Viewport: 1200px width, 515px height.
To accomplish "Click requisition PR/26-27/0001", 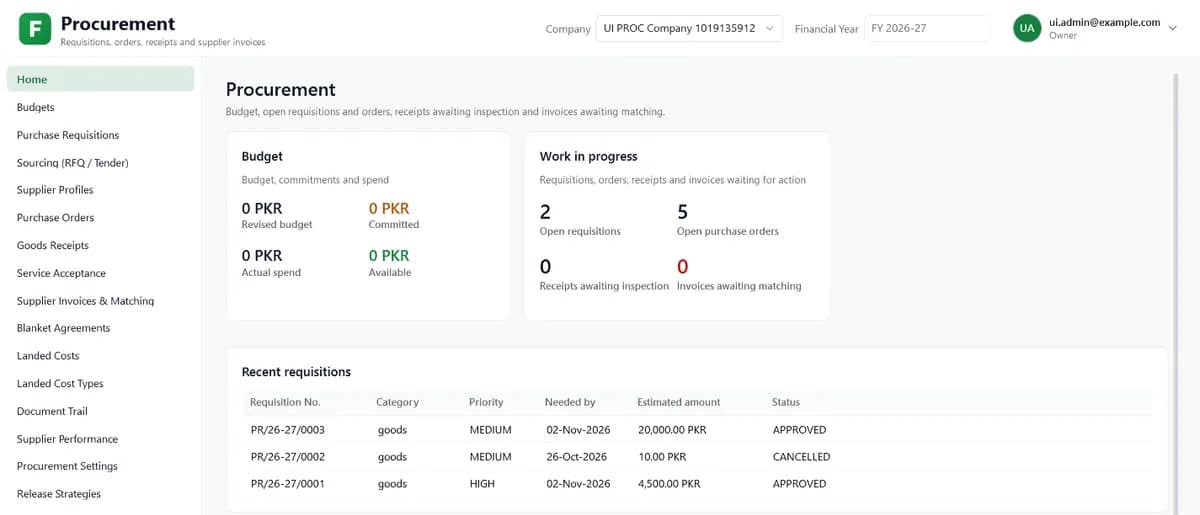I will pyautogui.click(x=287, y=484).
